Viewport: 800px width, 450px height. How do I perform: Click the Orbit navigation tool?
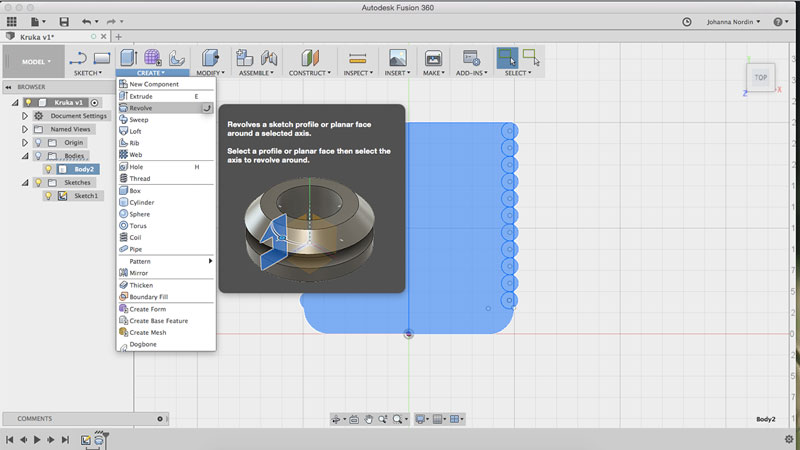click(337, 419)
